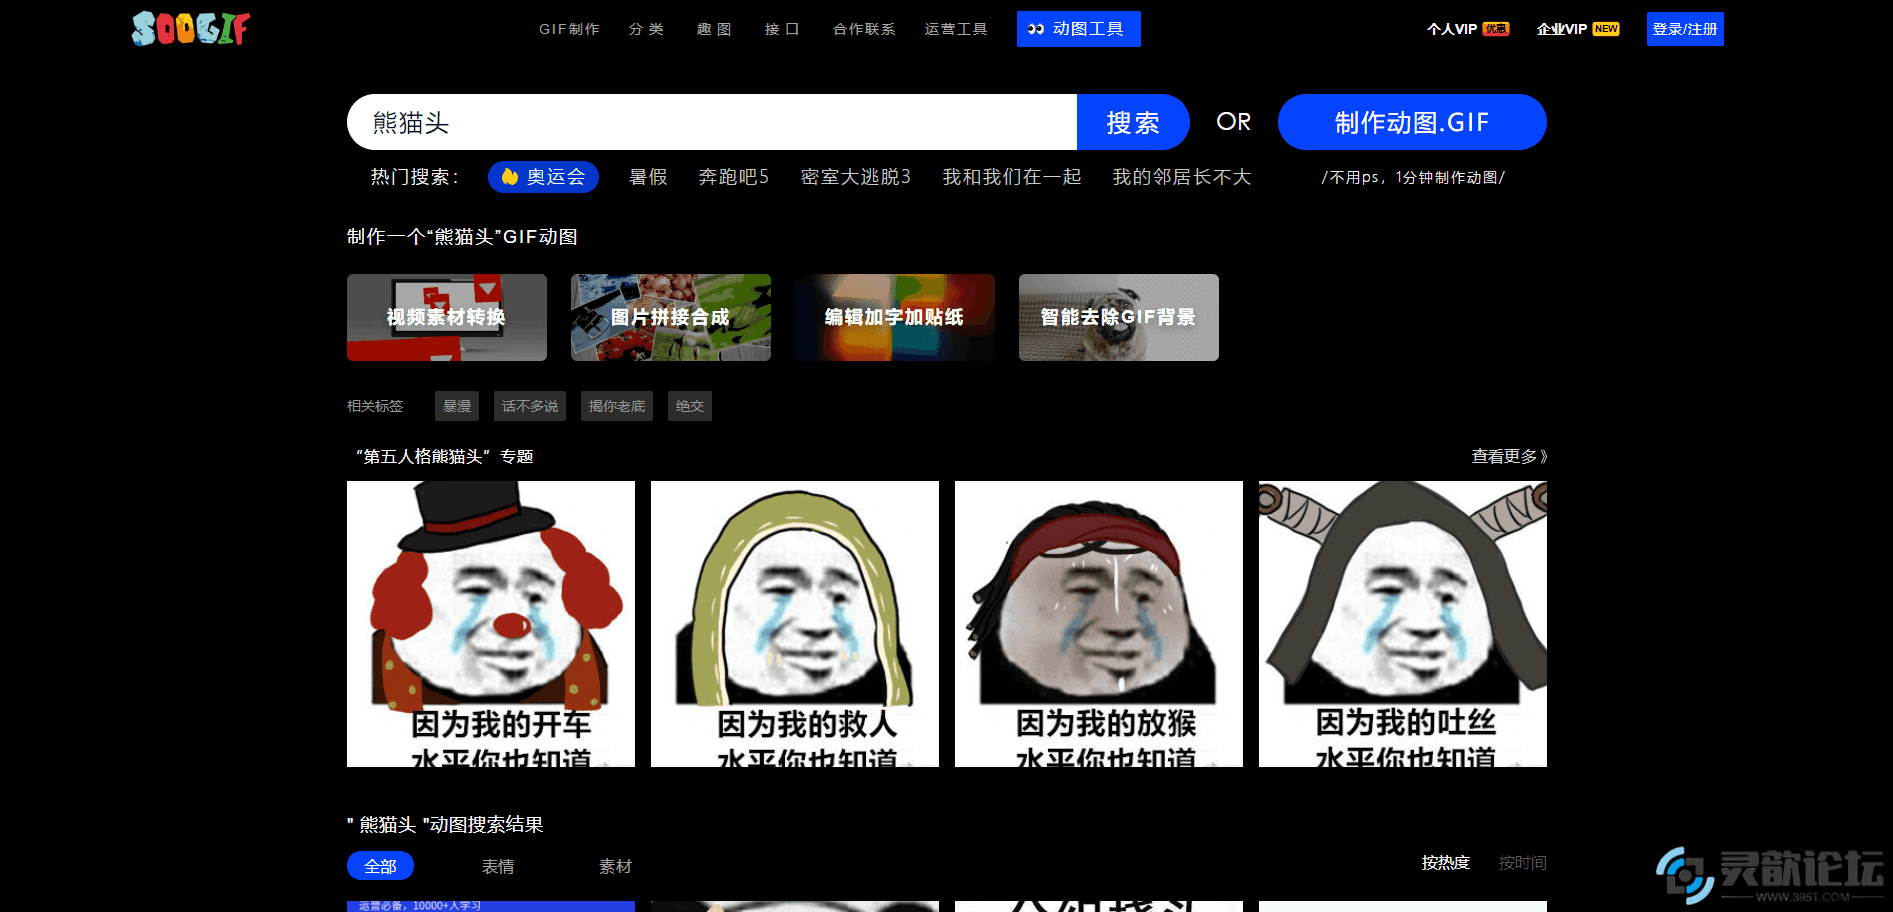Click the flame icon in 奥运会 tag

pos(510,177)
